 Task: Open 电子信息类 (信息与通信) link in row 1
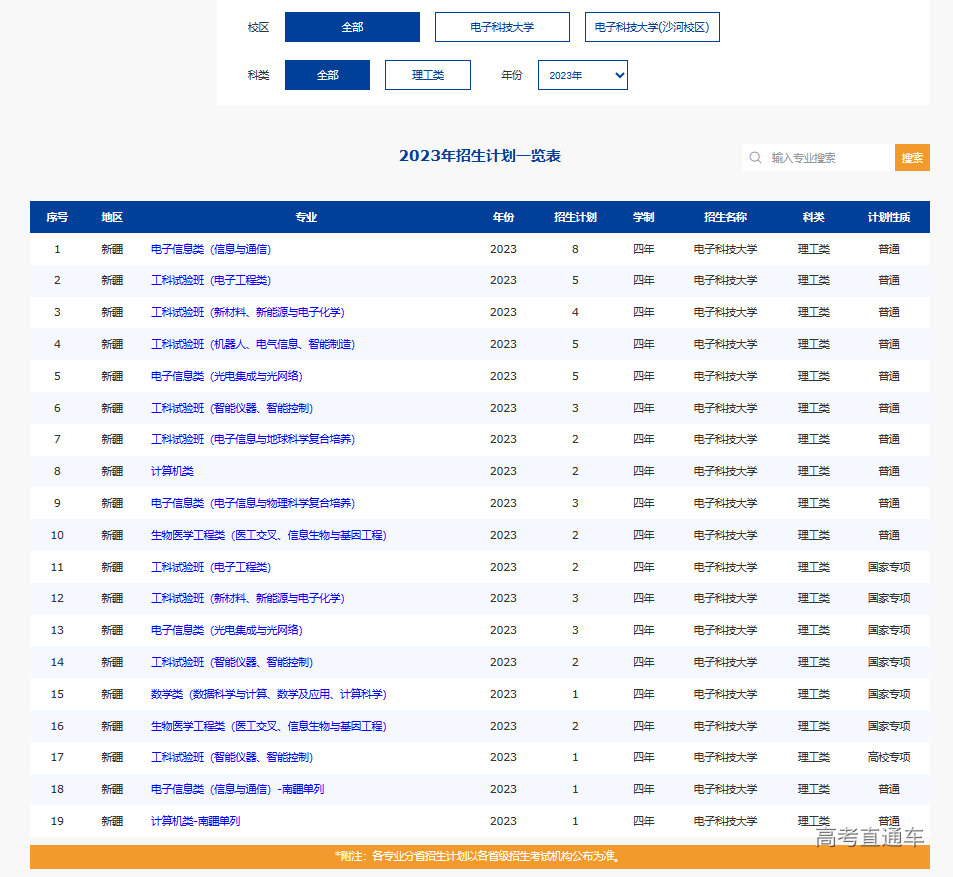pos(211,249)
